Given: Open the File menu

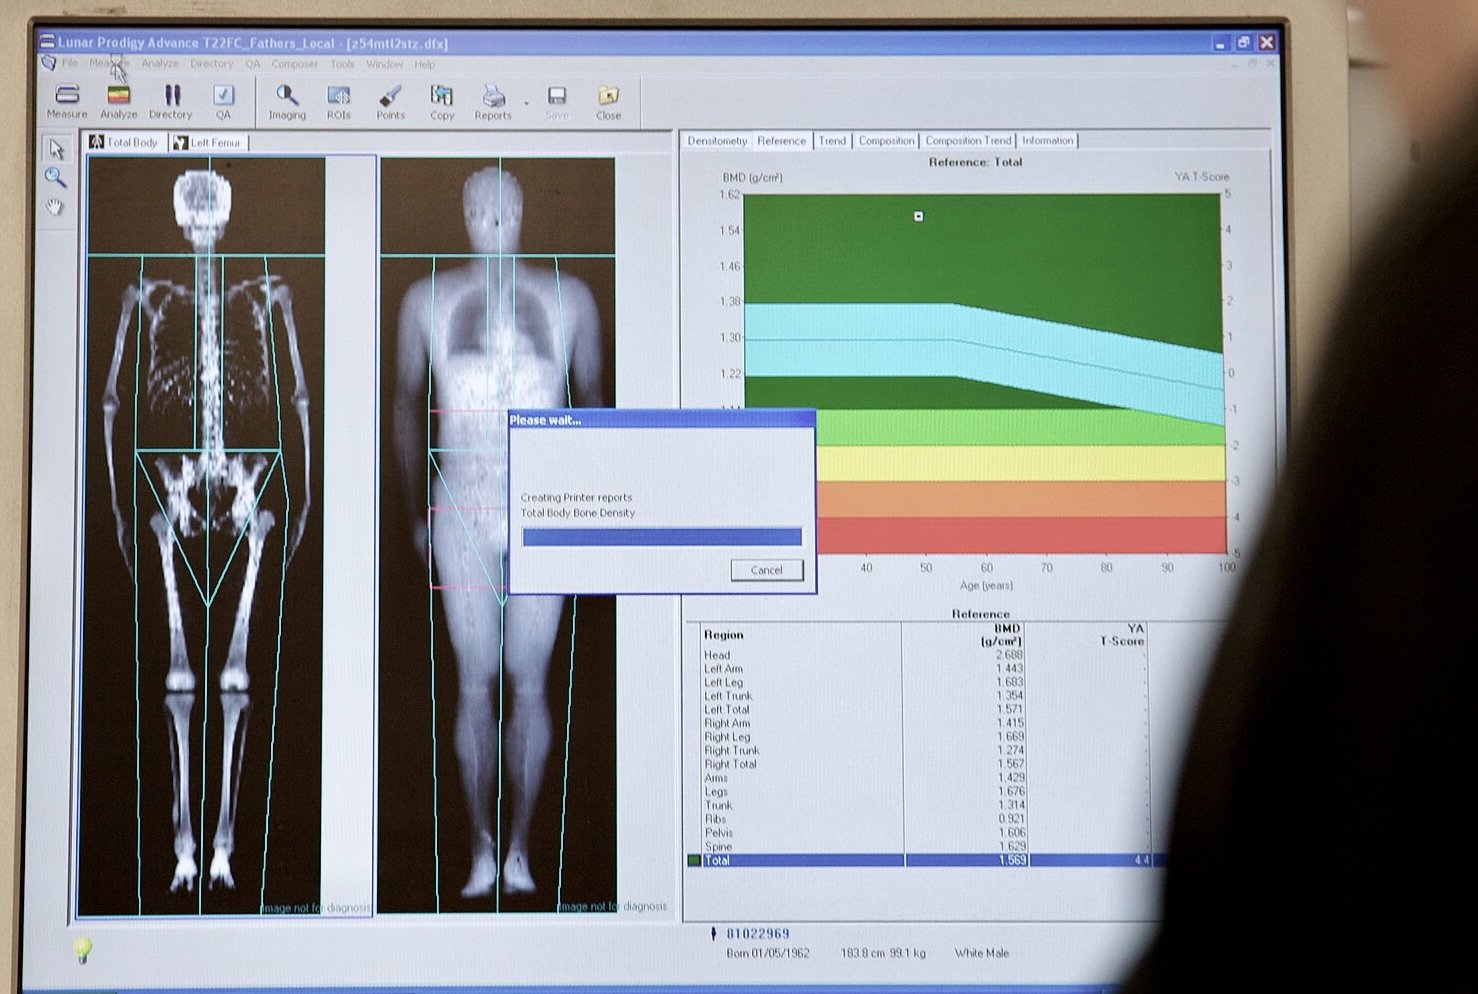Looking at the screenshot, I should click(x=70, y=63).
